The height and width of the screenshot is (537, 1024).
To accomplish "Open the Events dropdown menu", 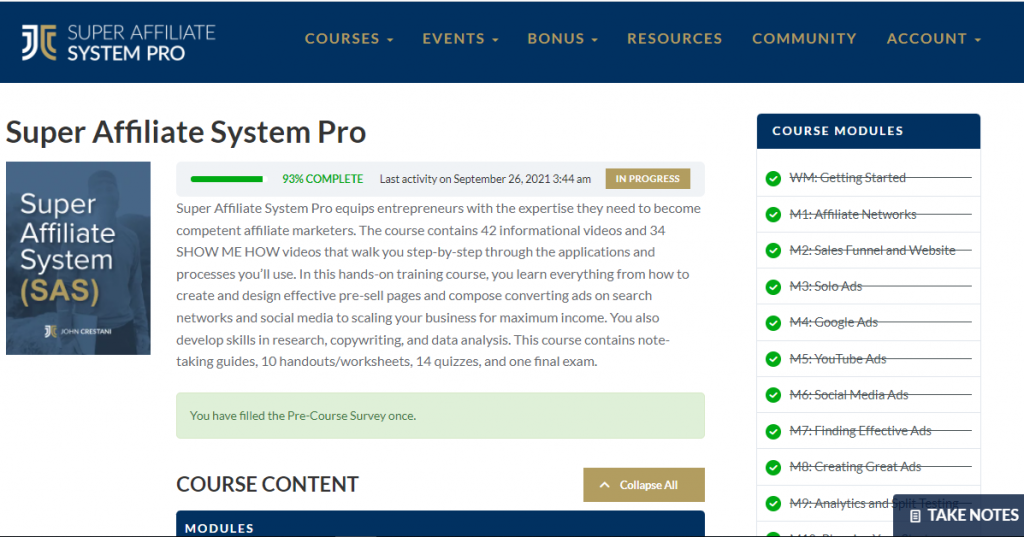I will pos(460,39).
